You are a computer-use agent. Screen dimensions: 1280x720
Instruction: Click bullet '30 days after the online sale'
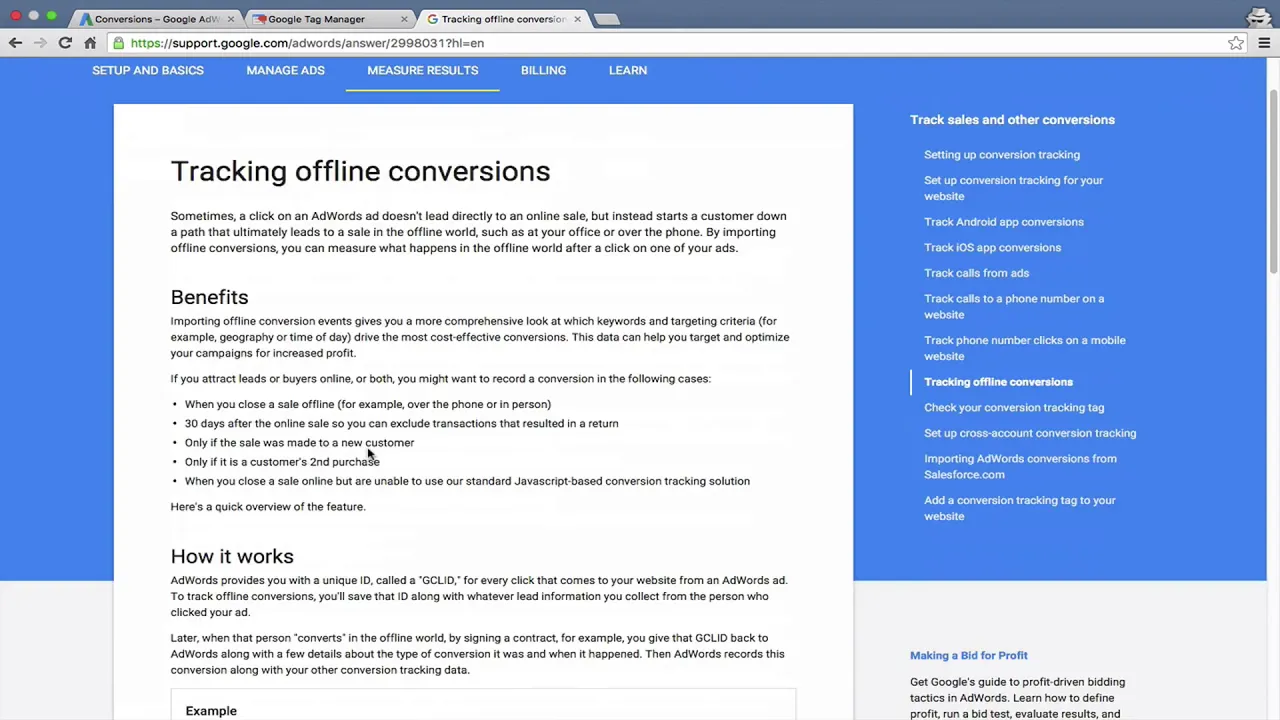pos(401,423)
